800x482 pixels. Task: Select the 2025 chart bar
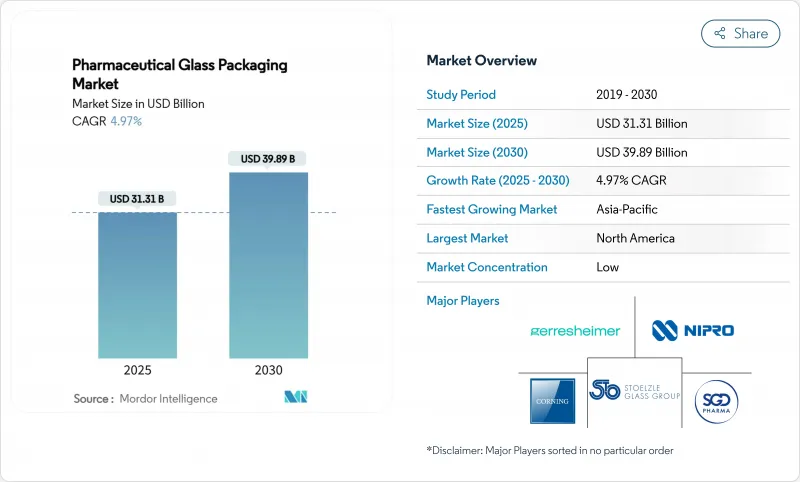[x=137, y=285]
